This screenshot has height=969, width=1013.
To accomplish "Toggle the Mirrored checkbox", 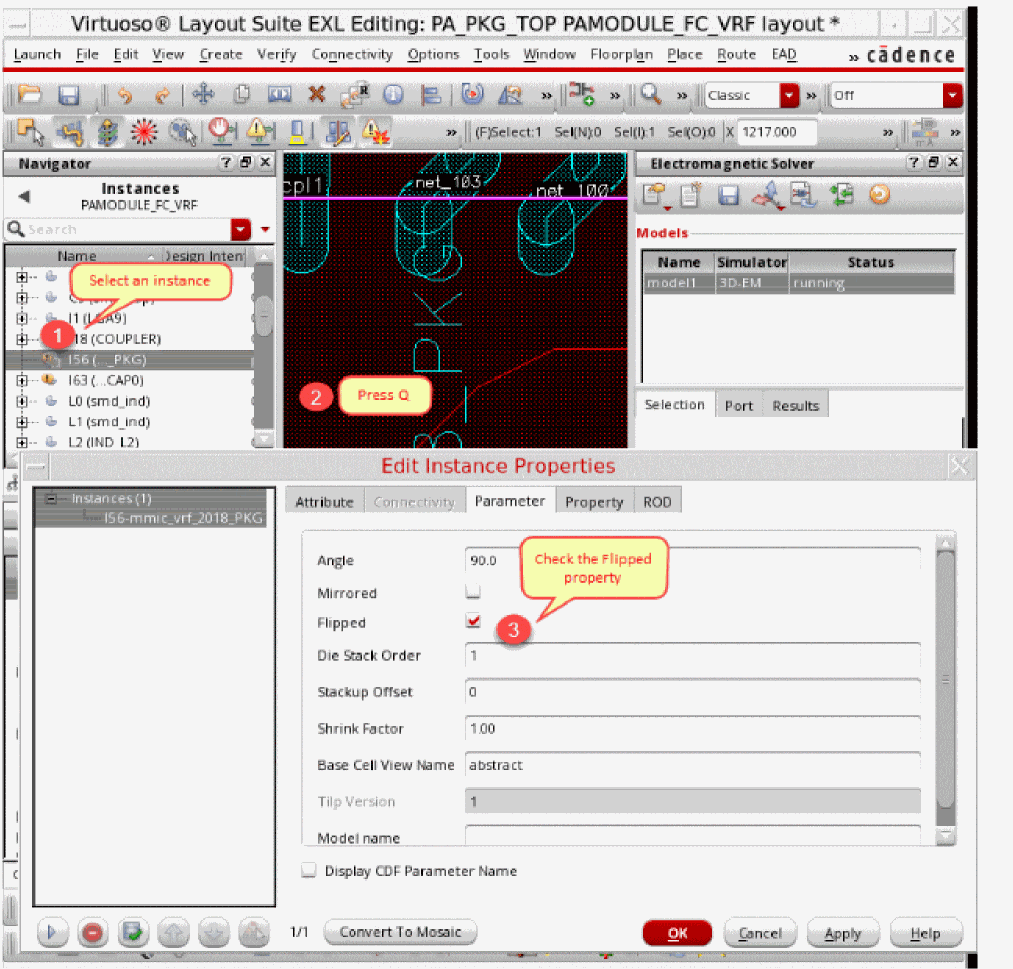I will 473,591.
